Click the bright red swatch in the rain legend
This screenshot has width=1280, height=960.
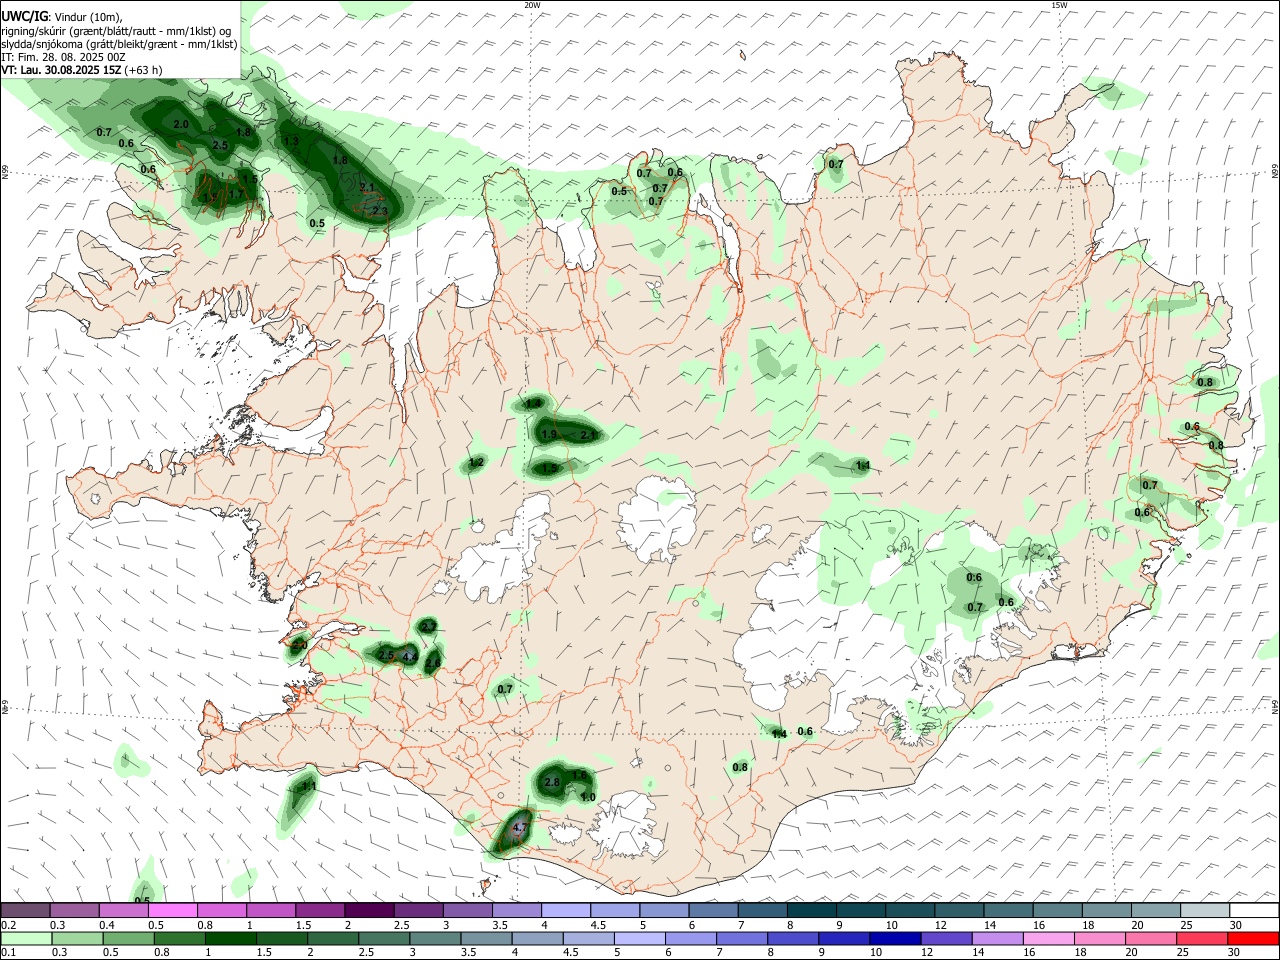(1254, 938)
